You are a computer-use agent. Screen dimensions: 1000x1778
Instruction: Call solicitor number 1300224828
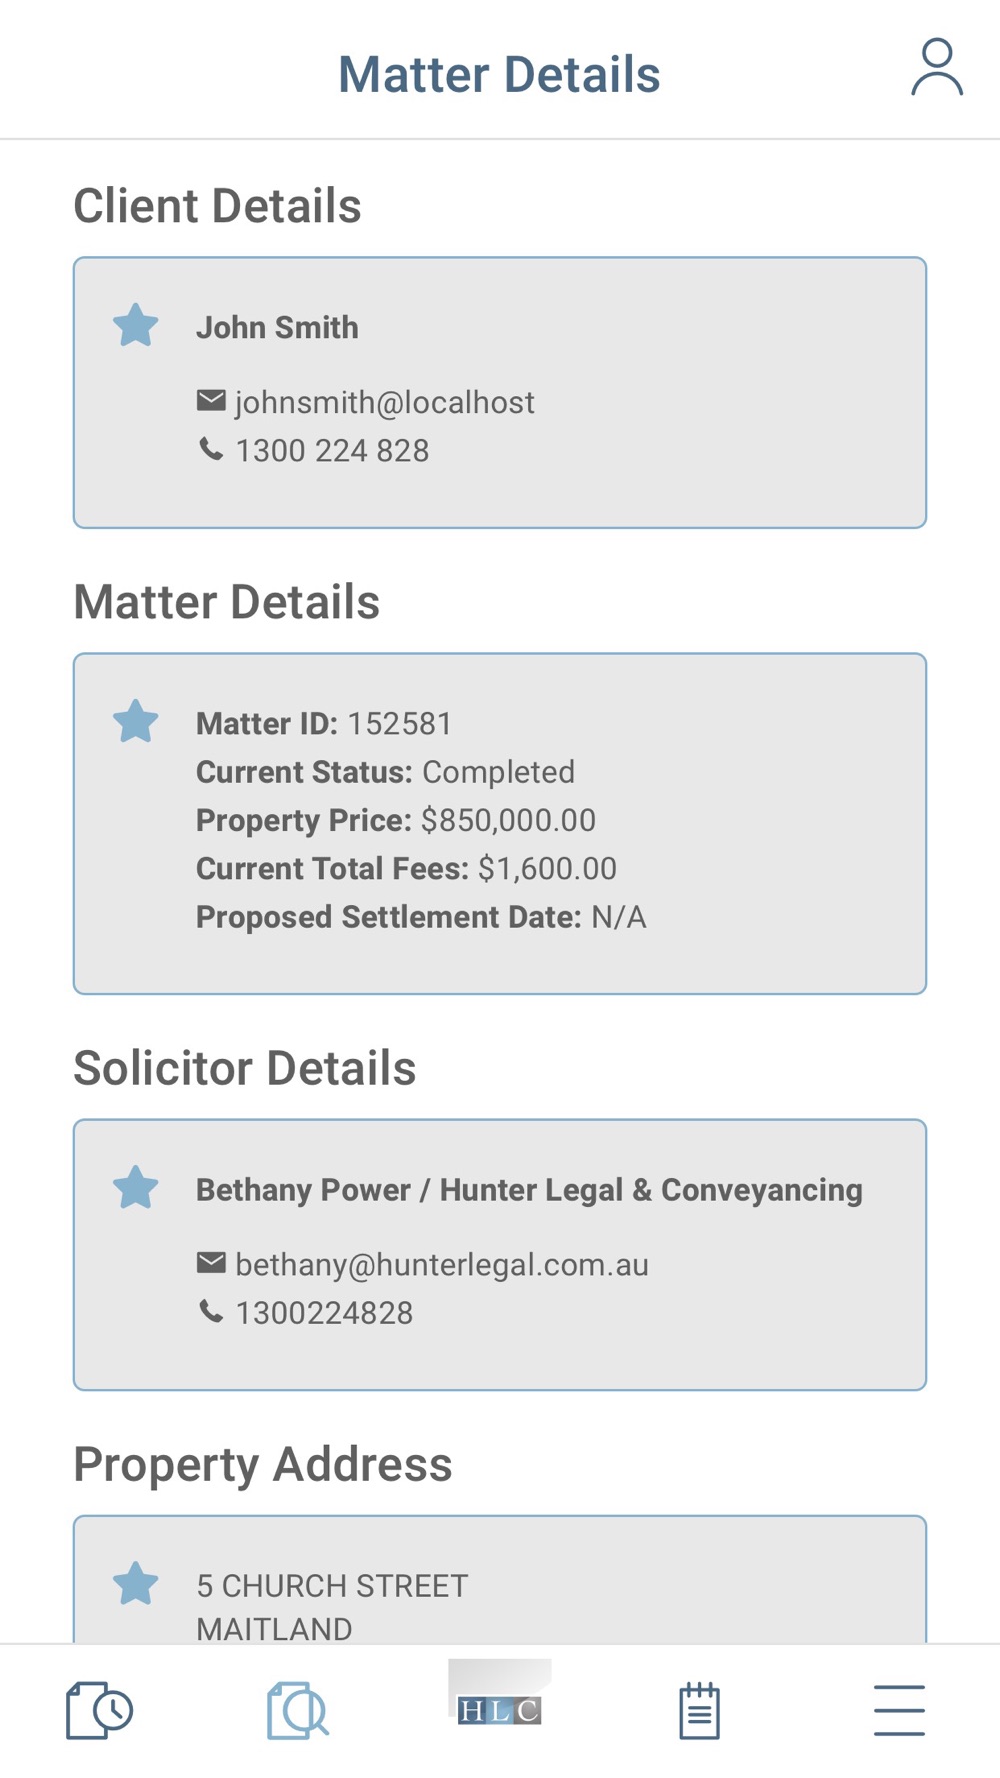324,1313
